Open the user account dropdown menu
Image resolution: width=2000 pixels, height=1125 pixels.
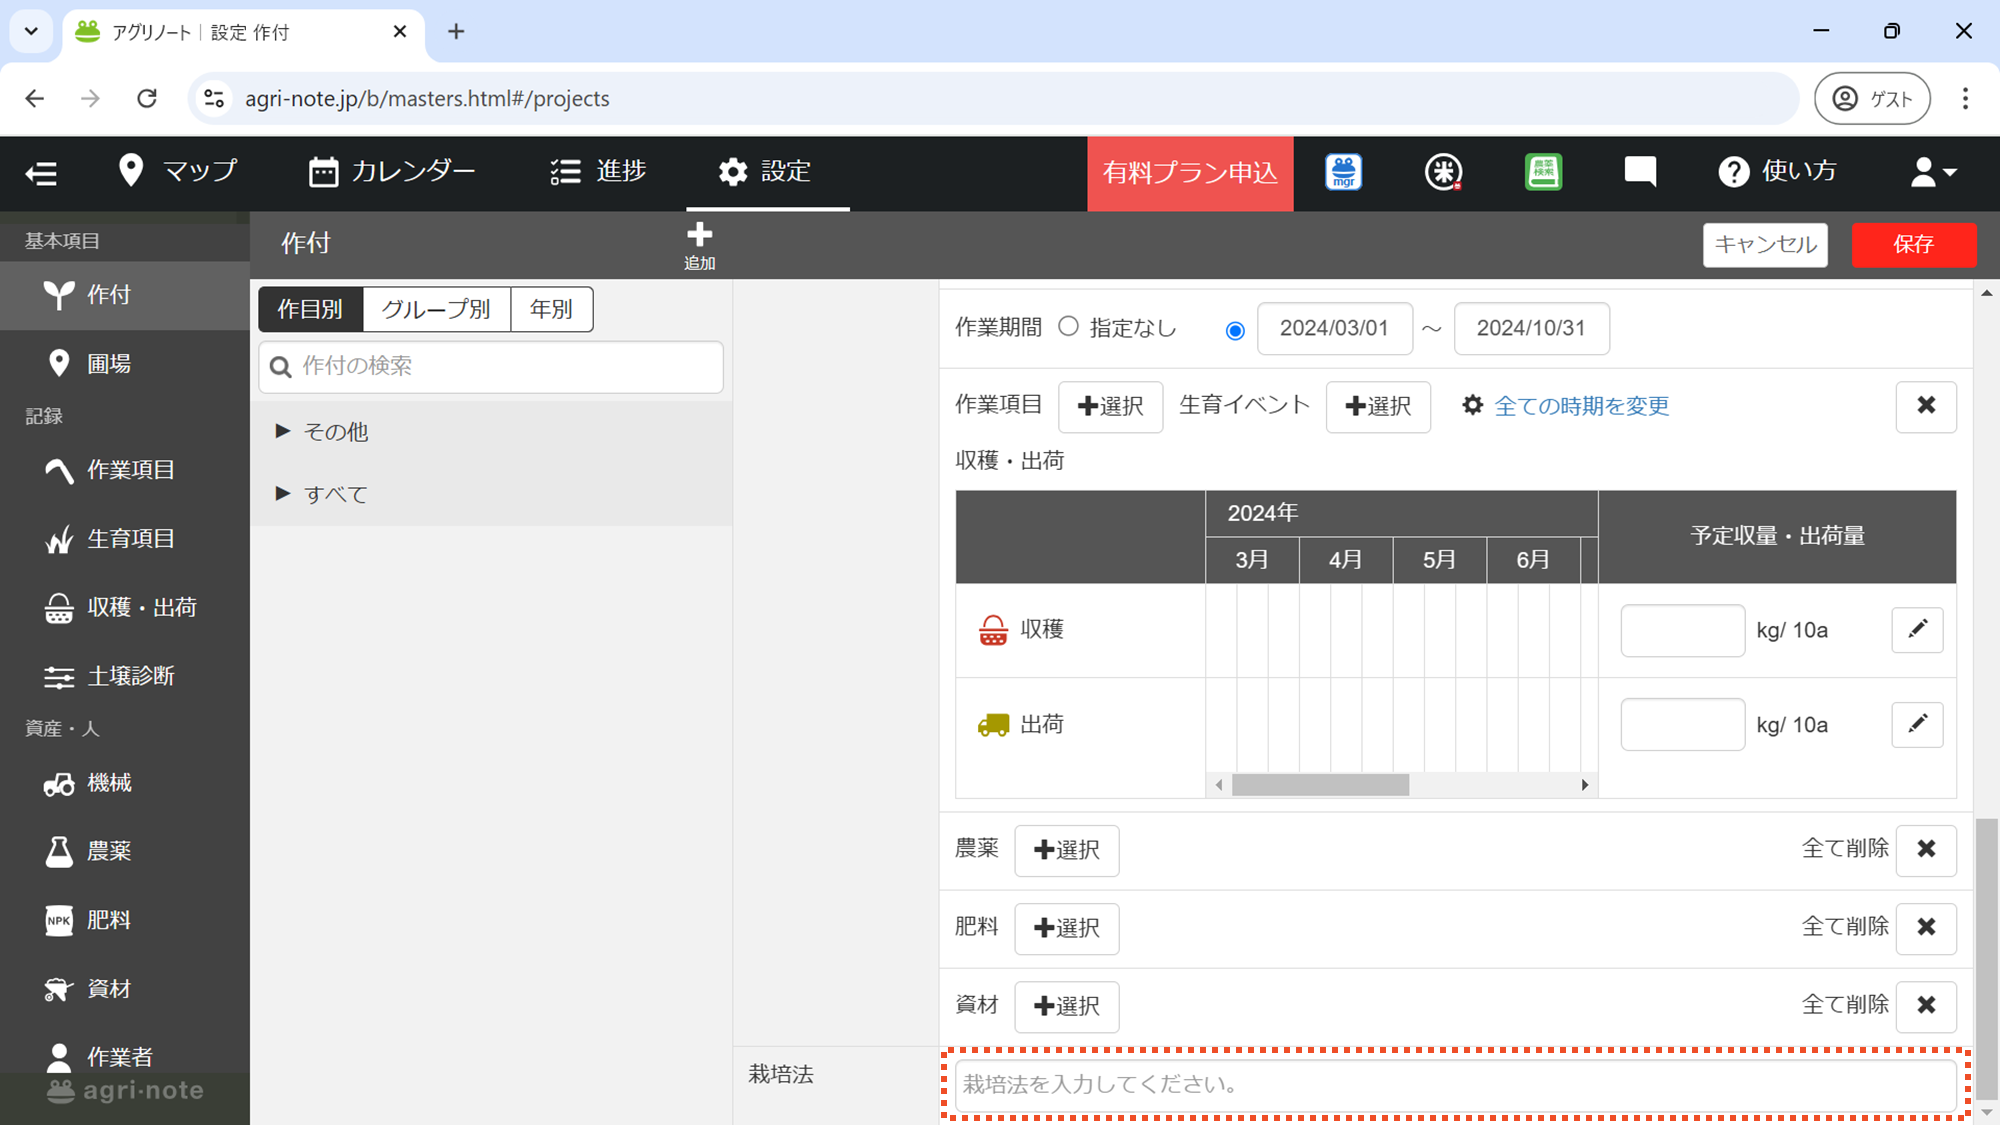point(1932,172)
